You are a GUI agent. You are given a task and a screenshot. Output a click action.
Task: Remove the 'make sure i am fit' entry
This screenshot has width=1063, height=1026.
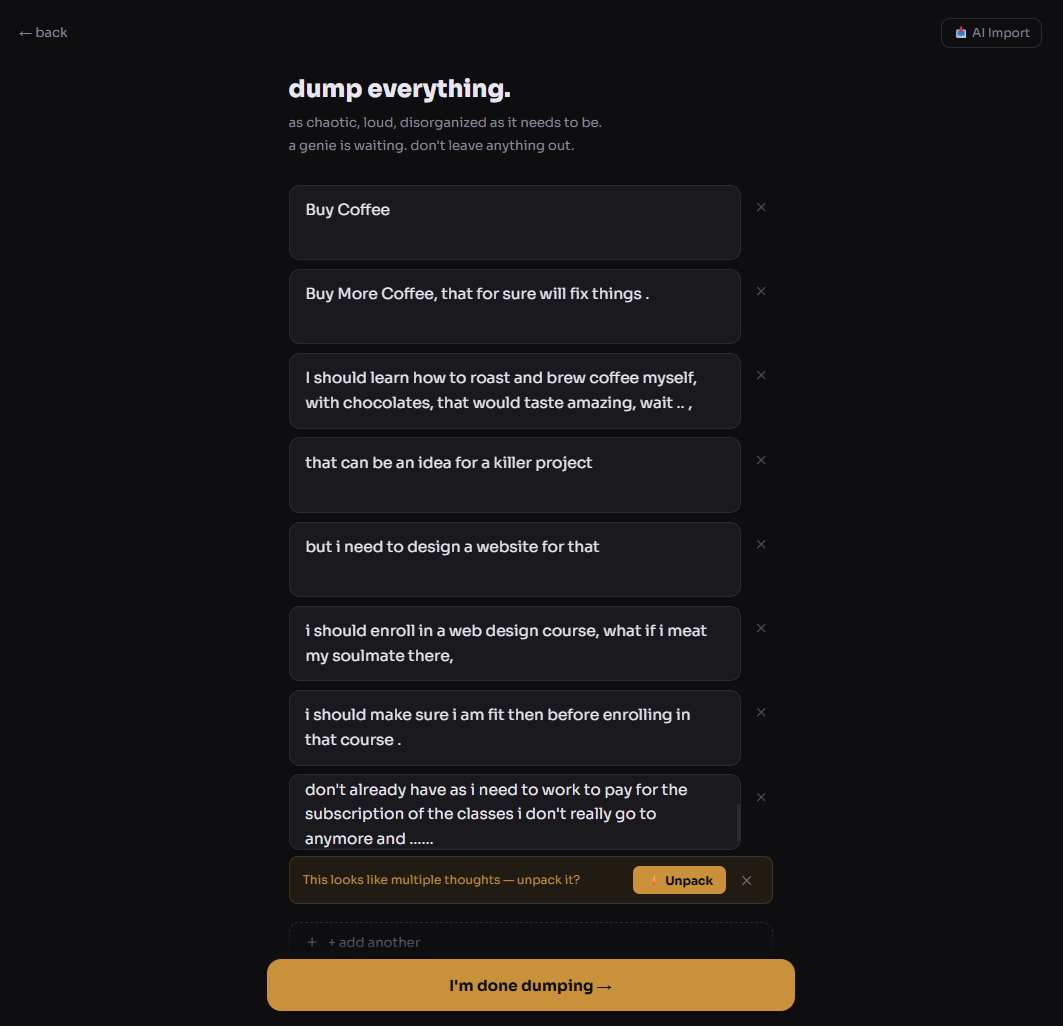[x=761, y=712]
